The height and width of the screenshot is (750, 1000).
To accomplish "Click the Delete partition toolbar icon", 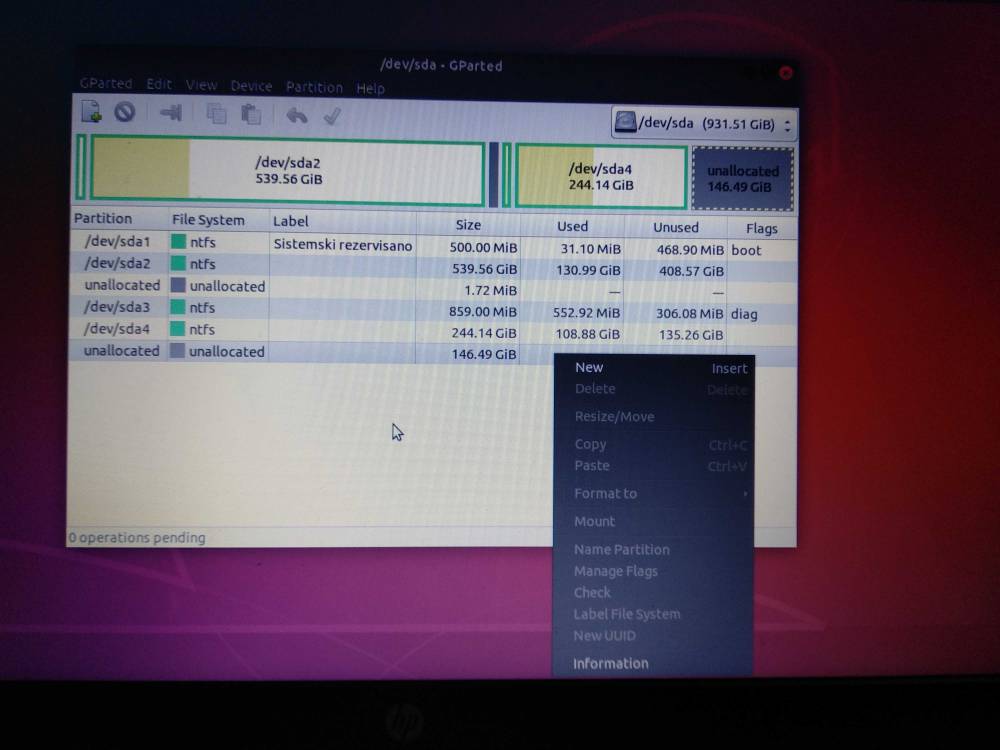I will tap(124, 113).
